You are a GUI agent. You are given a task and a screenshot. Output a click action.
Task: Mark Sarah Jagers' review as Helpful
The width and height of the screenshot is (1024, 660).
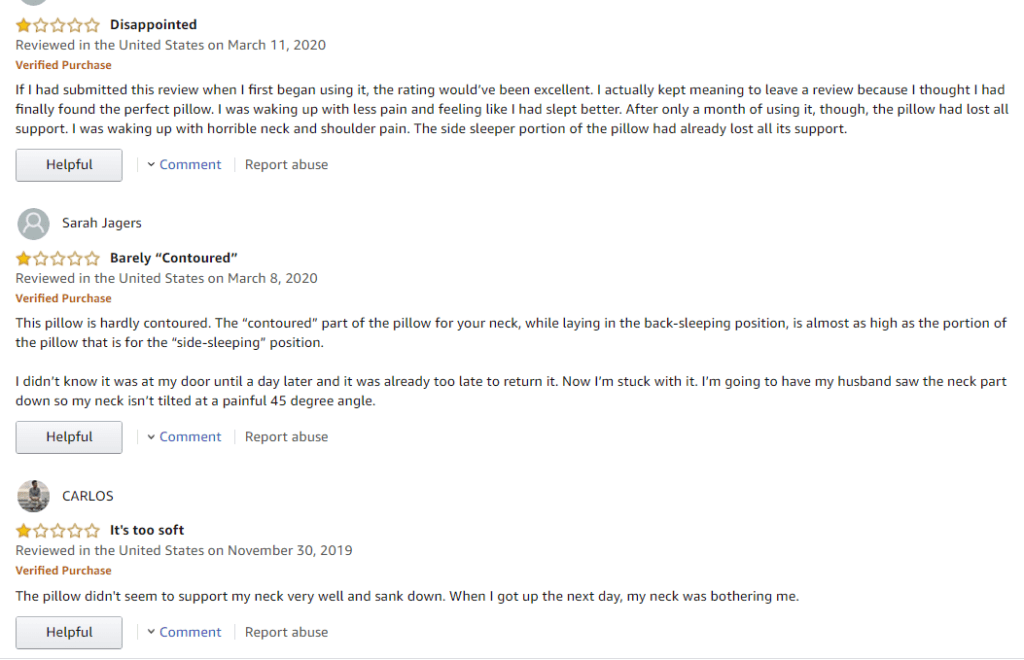tap(69, 437)
